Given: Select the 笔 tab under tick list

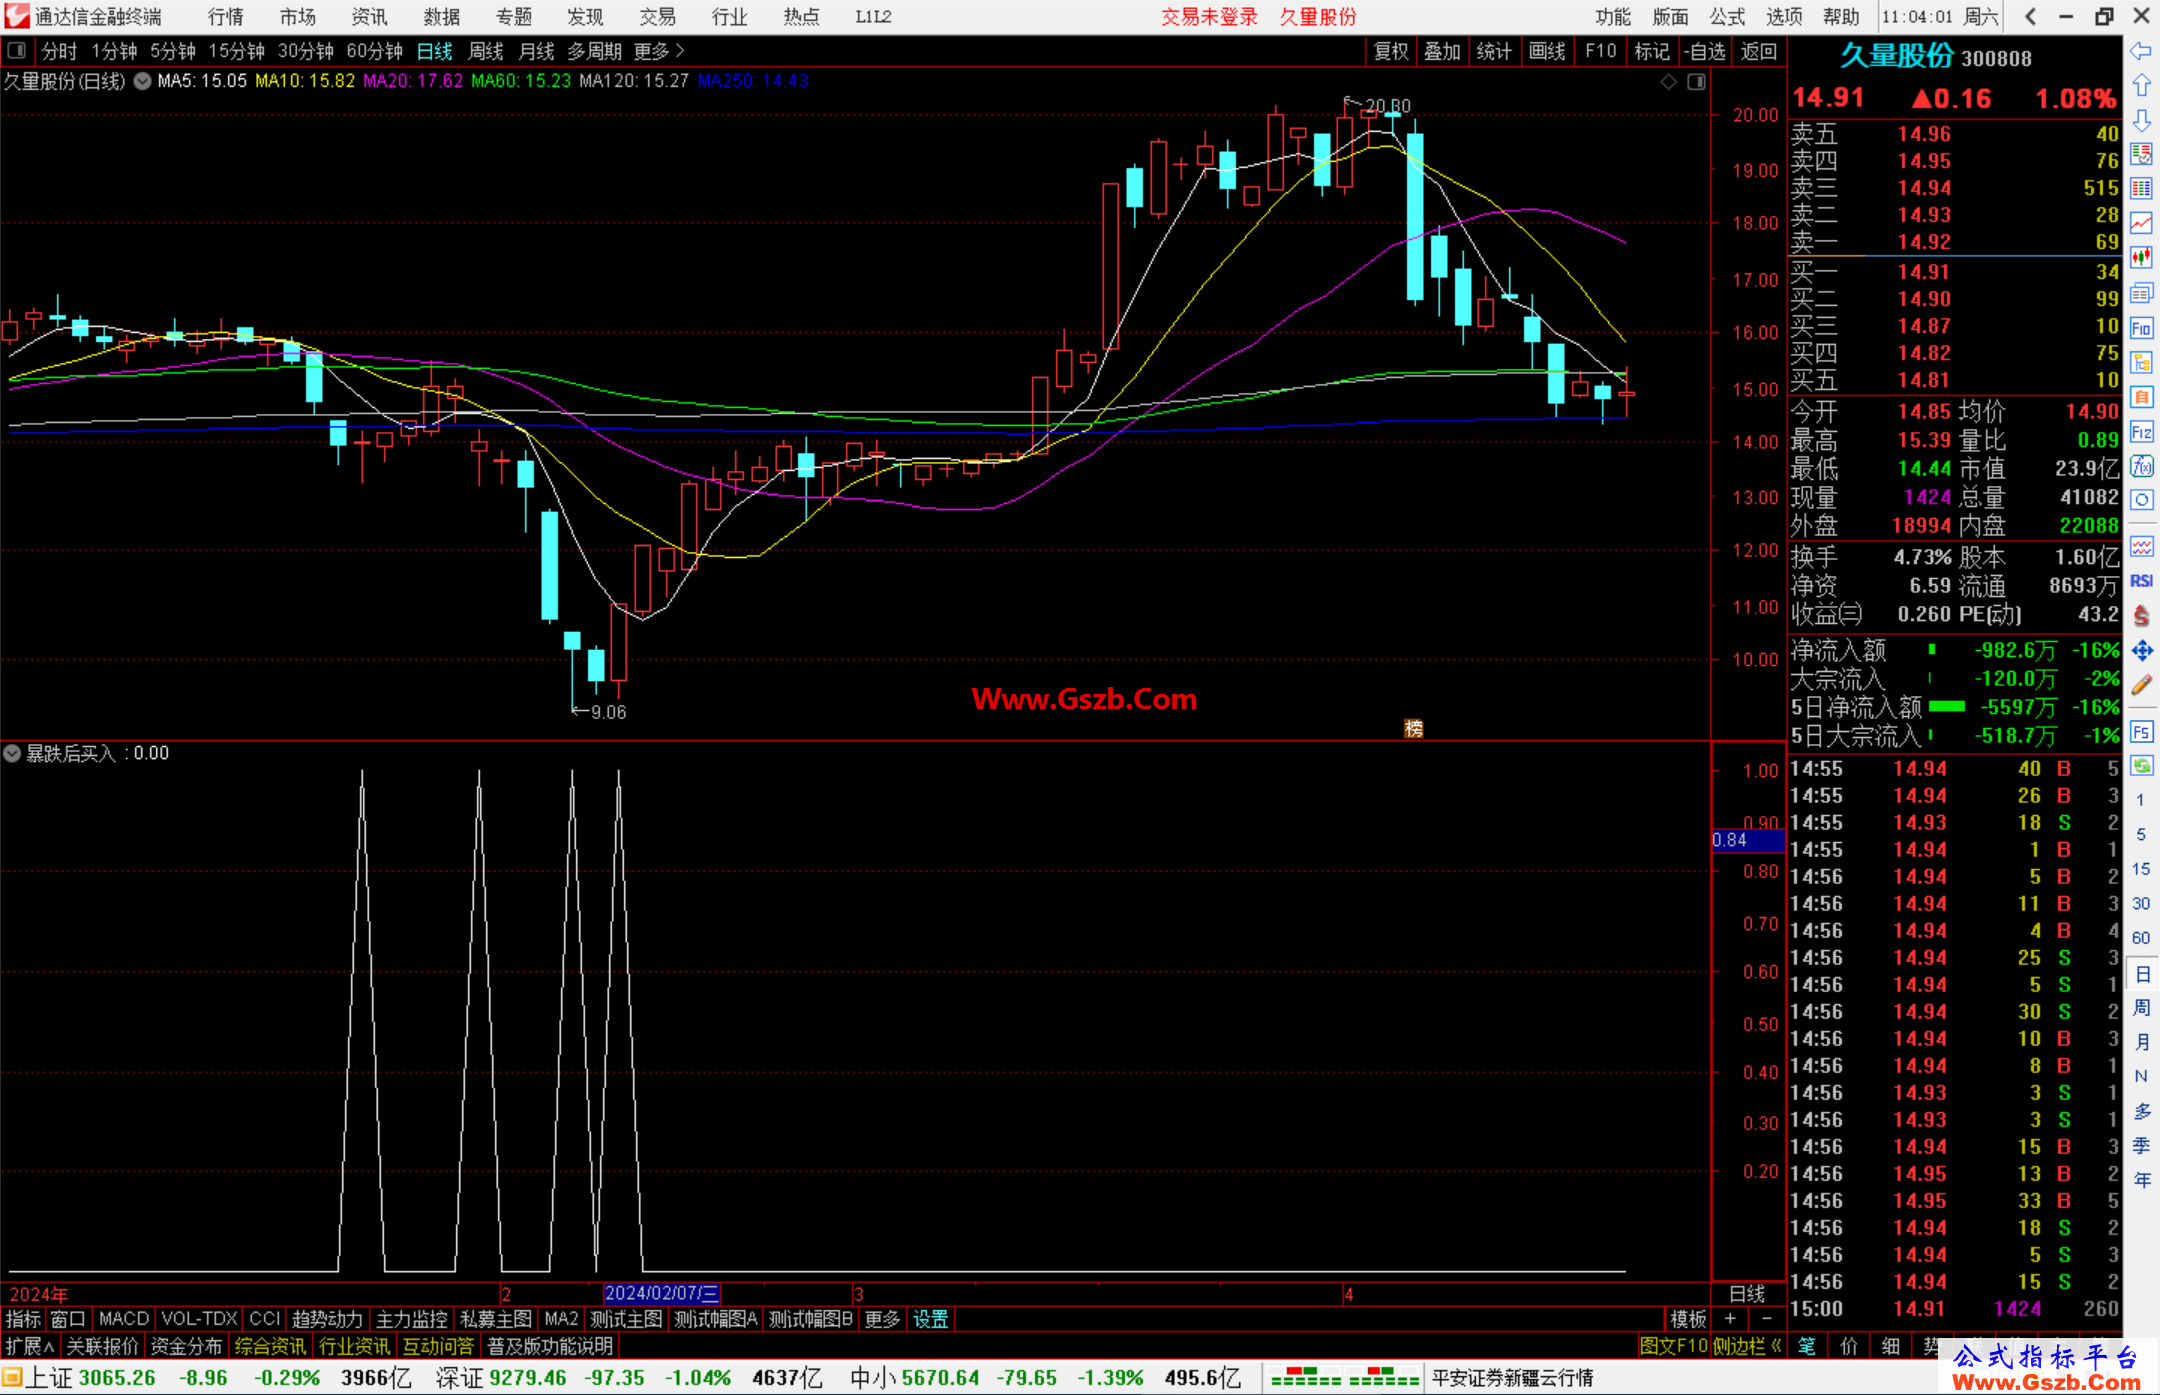Looking at the screenshot, I should pos(1807,1346).
